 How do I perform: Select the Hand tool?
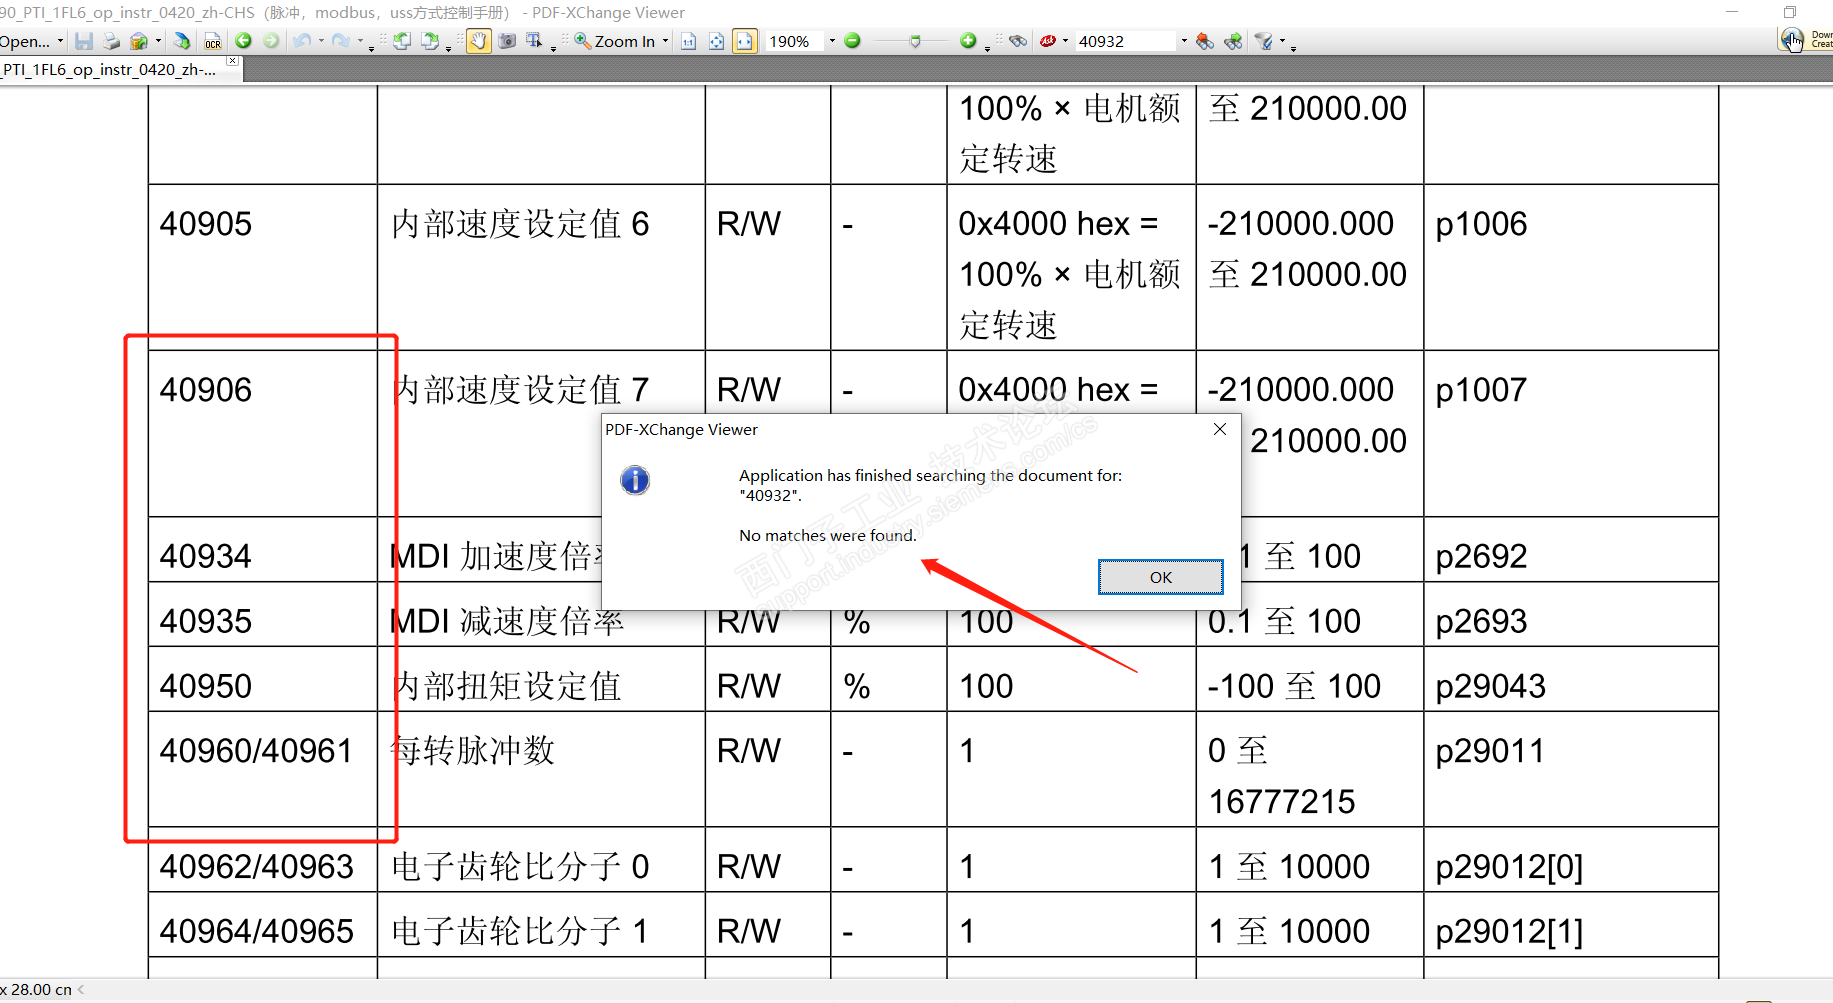pos(479,41)
